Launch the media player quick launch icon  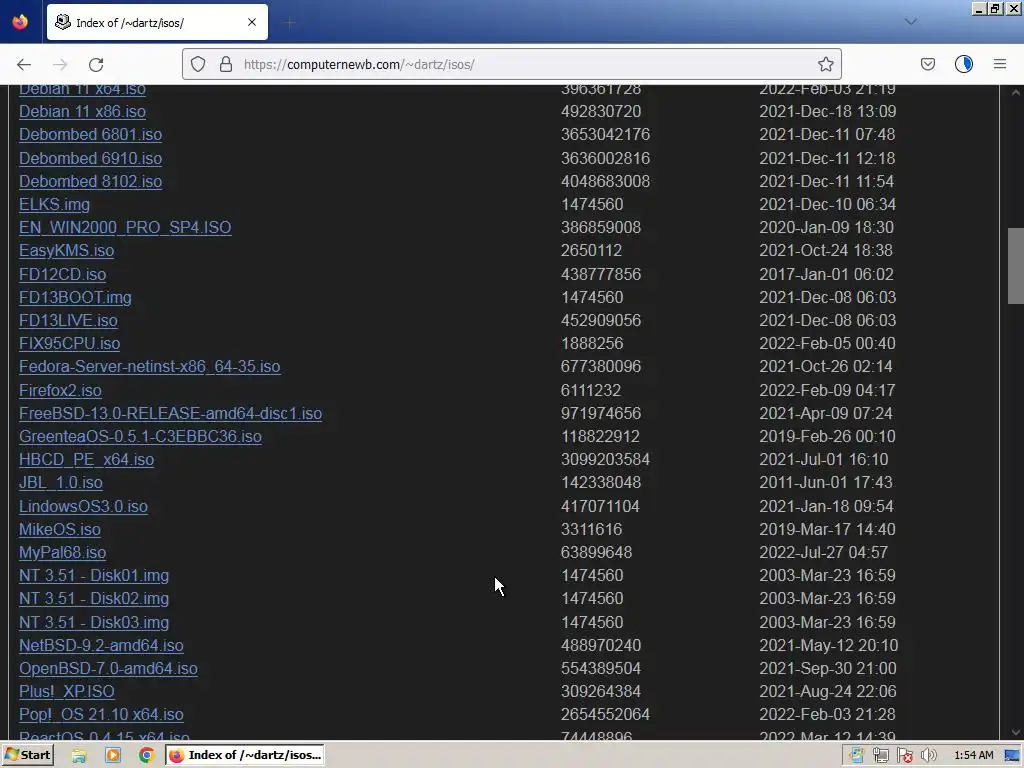113,756
